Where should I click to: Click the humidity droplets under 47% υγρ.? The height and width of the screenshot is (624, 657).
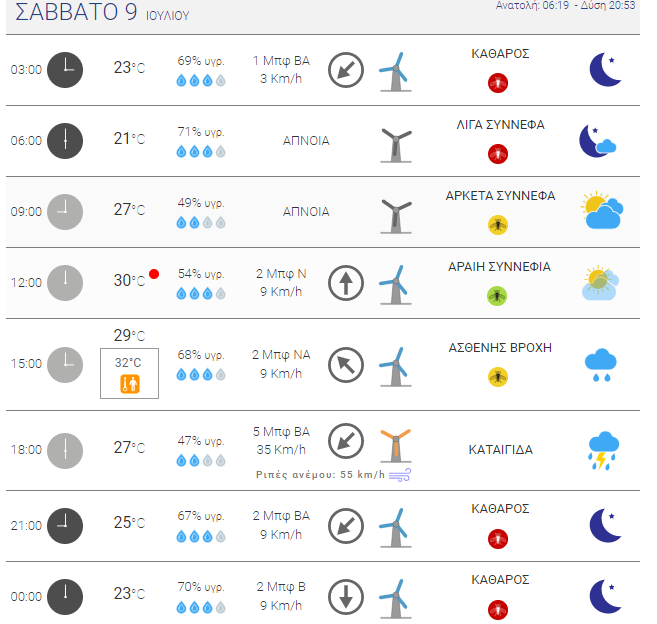coord(201,461)
